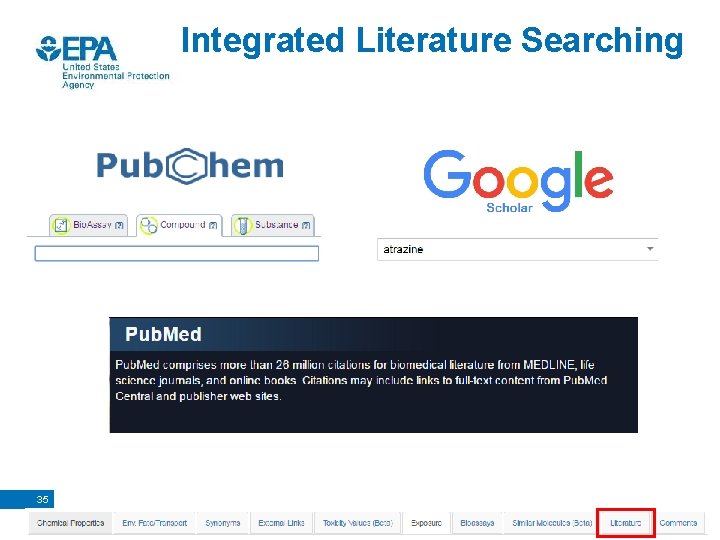Click the text 'PubMed comprises more than 26 million citations'

coord(242,365)
